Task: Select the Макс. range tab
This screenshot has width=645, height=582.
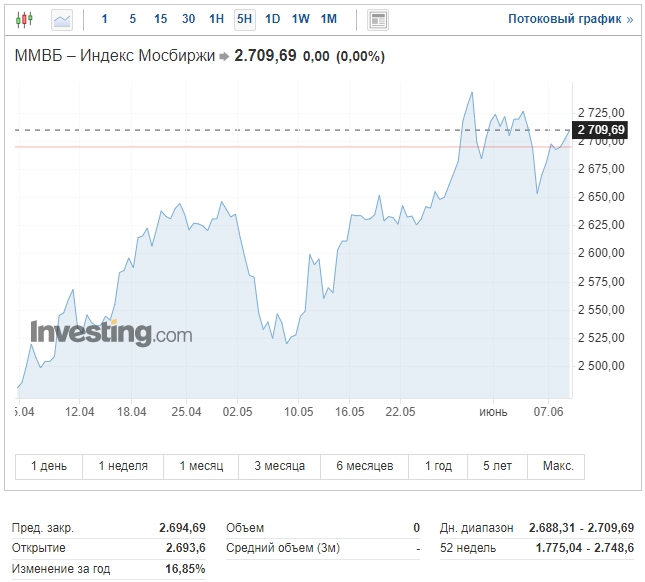Action: [556, 466]
